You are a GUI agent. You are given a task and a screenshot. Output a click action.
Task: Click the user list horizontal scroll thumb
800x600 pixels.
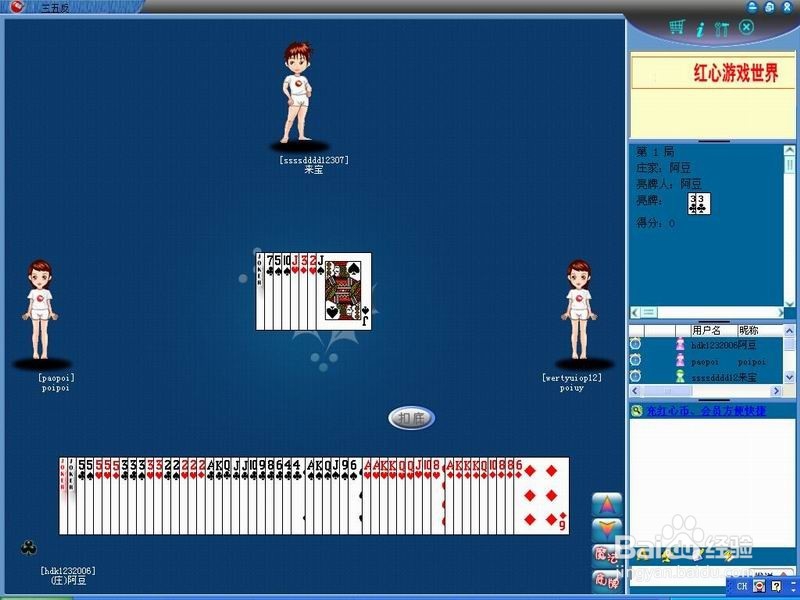pos(667,391)
